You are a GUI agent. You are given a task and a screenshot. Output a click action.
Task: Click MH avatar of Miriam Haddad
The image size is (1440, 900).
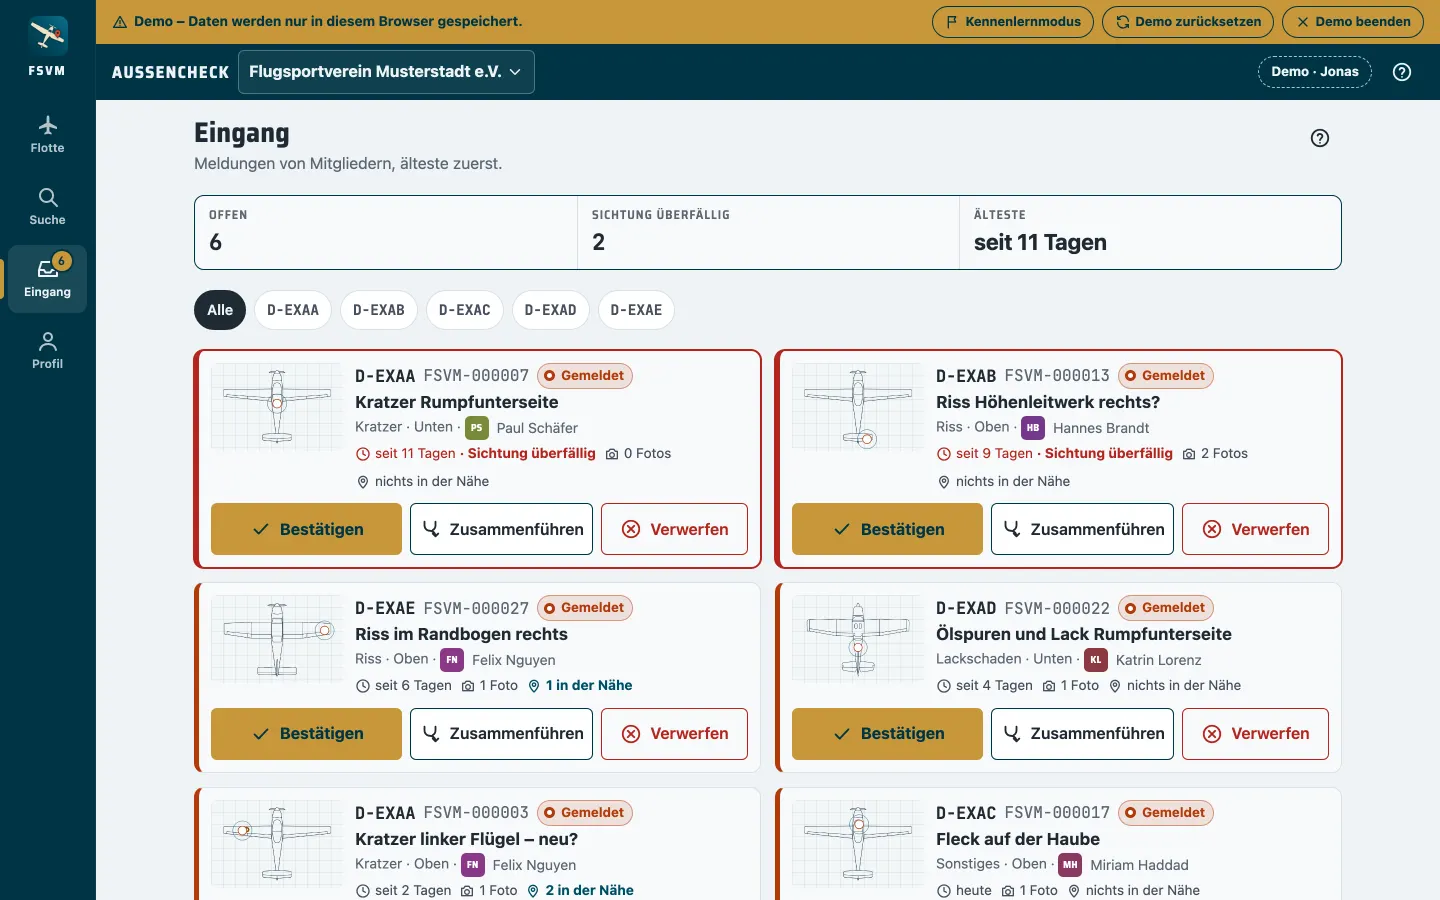1070,865
